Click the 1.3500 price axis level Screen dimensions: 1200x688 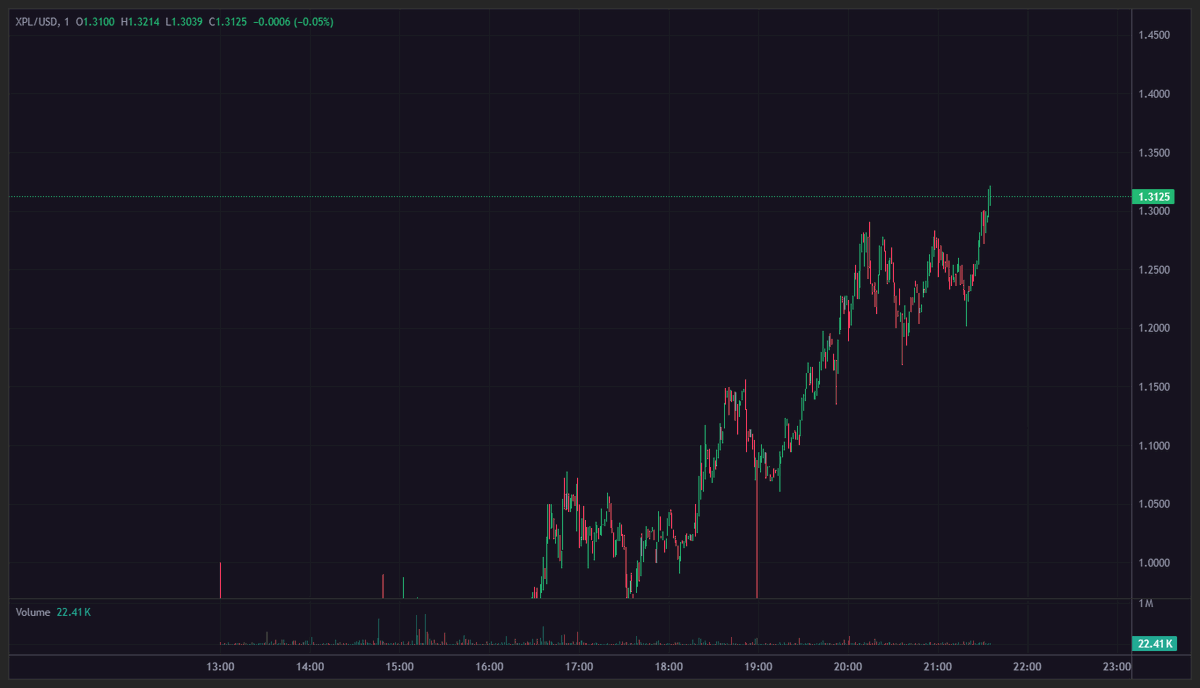pyautogui.click(x=1153, y=153)
